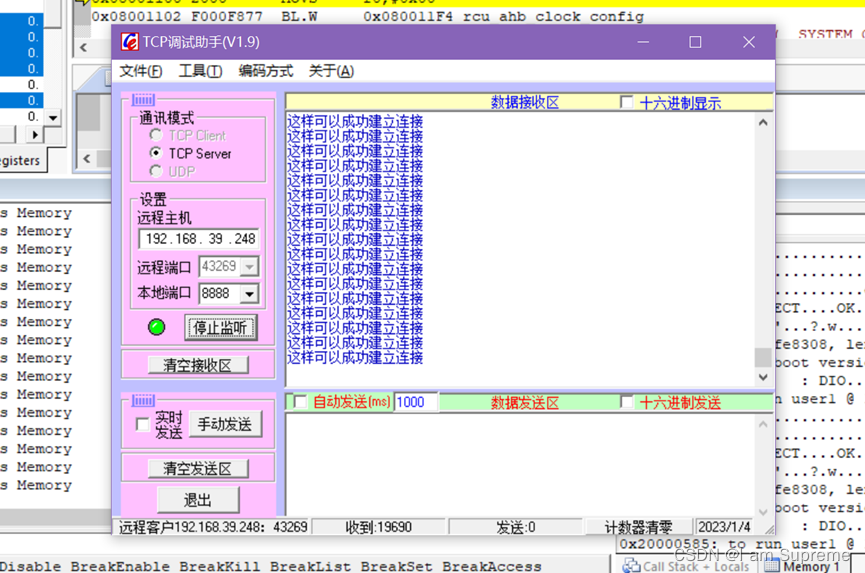Enable 十六进制显示 checkbox in receive area
The image size is (865, 573).
coord(627,102)
